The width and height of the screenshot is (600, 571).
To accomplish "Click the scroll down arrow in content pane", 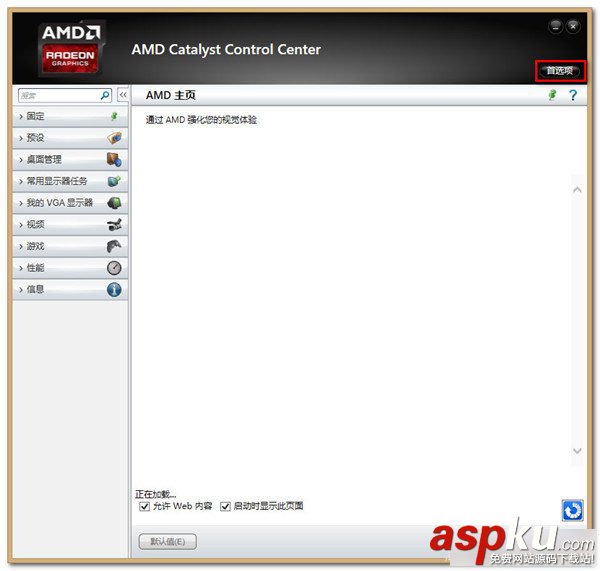I will tap(577, 451).
